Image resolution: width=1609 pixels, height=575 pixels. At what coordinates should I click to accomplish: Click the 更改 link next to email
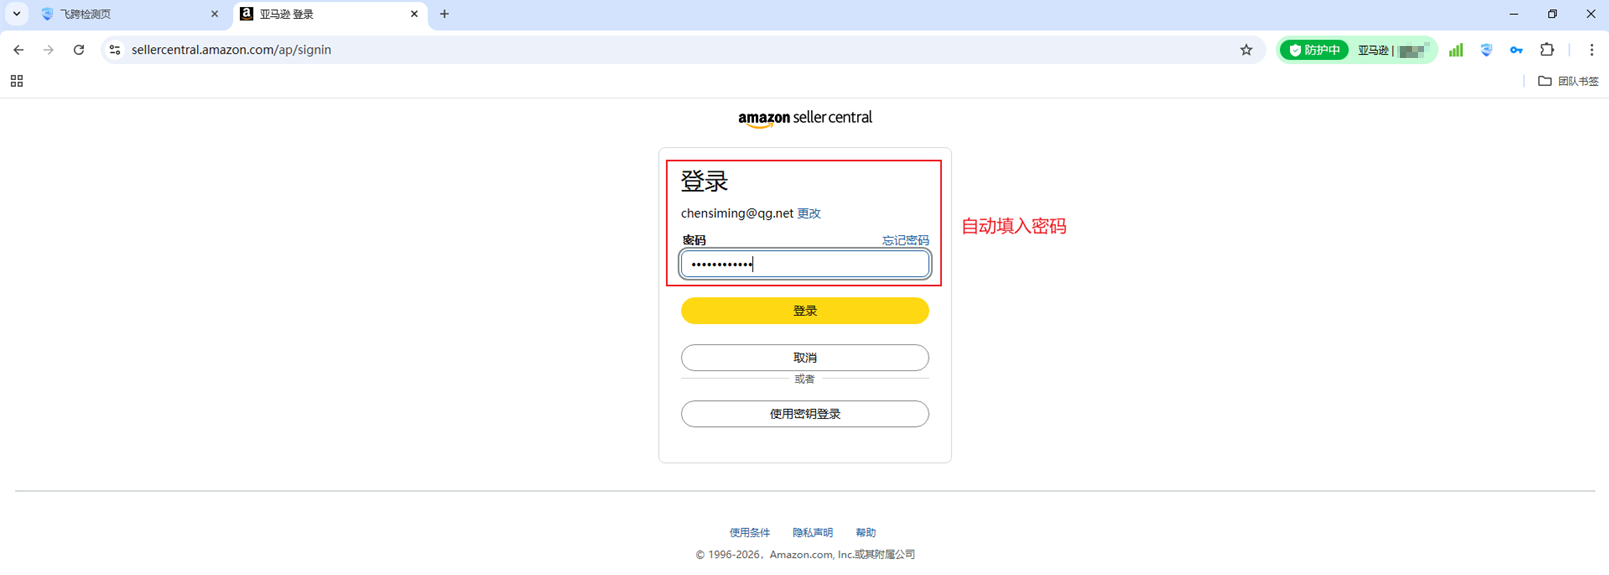(809, 213)
